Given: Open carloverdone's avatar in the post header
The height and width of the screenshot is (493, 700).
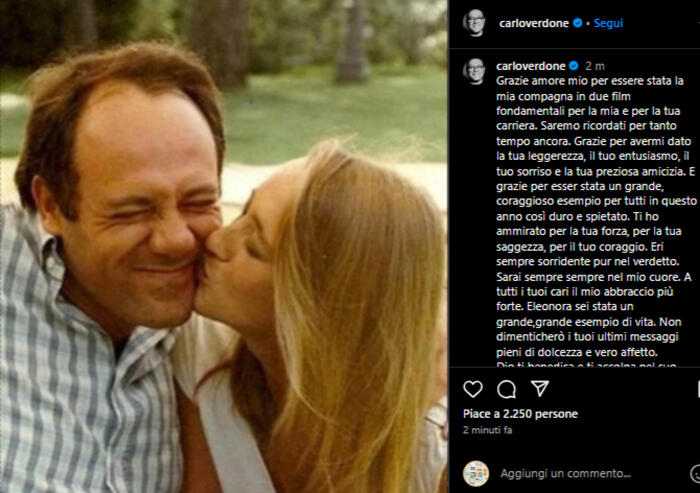Looking at the screenshot, I should click(x=475, y=22).
